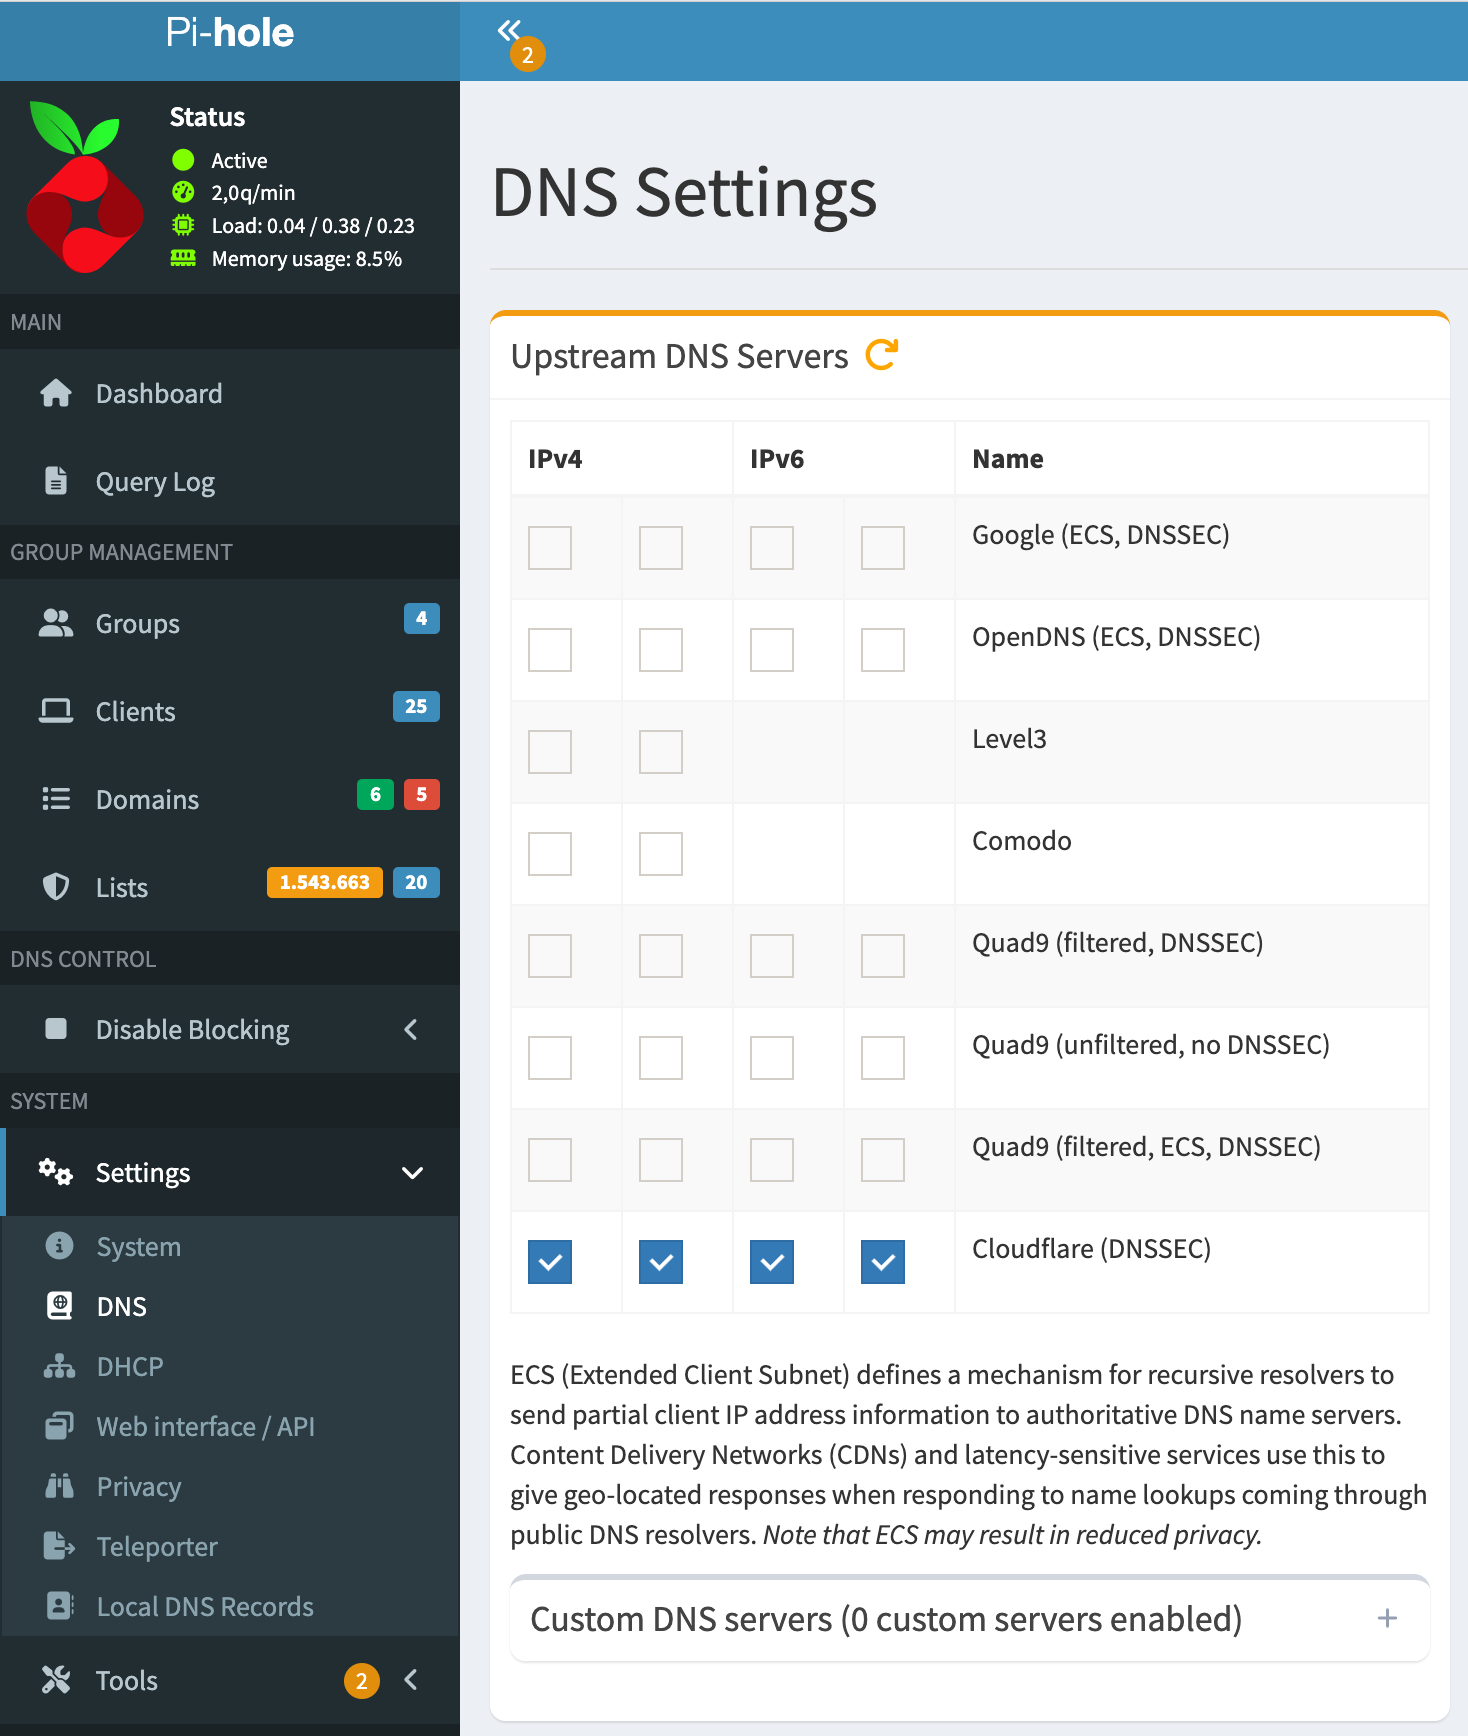Image resolution: width=1468 pixels, height=1736 pixels.
Task: Uncheck first IPv4 Cloudflare checkbox
Action: pyautogui.click(x=550, y=1262)
